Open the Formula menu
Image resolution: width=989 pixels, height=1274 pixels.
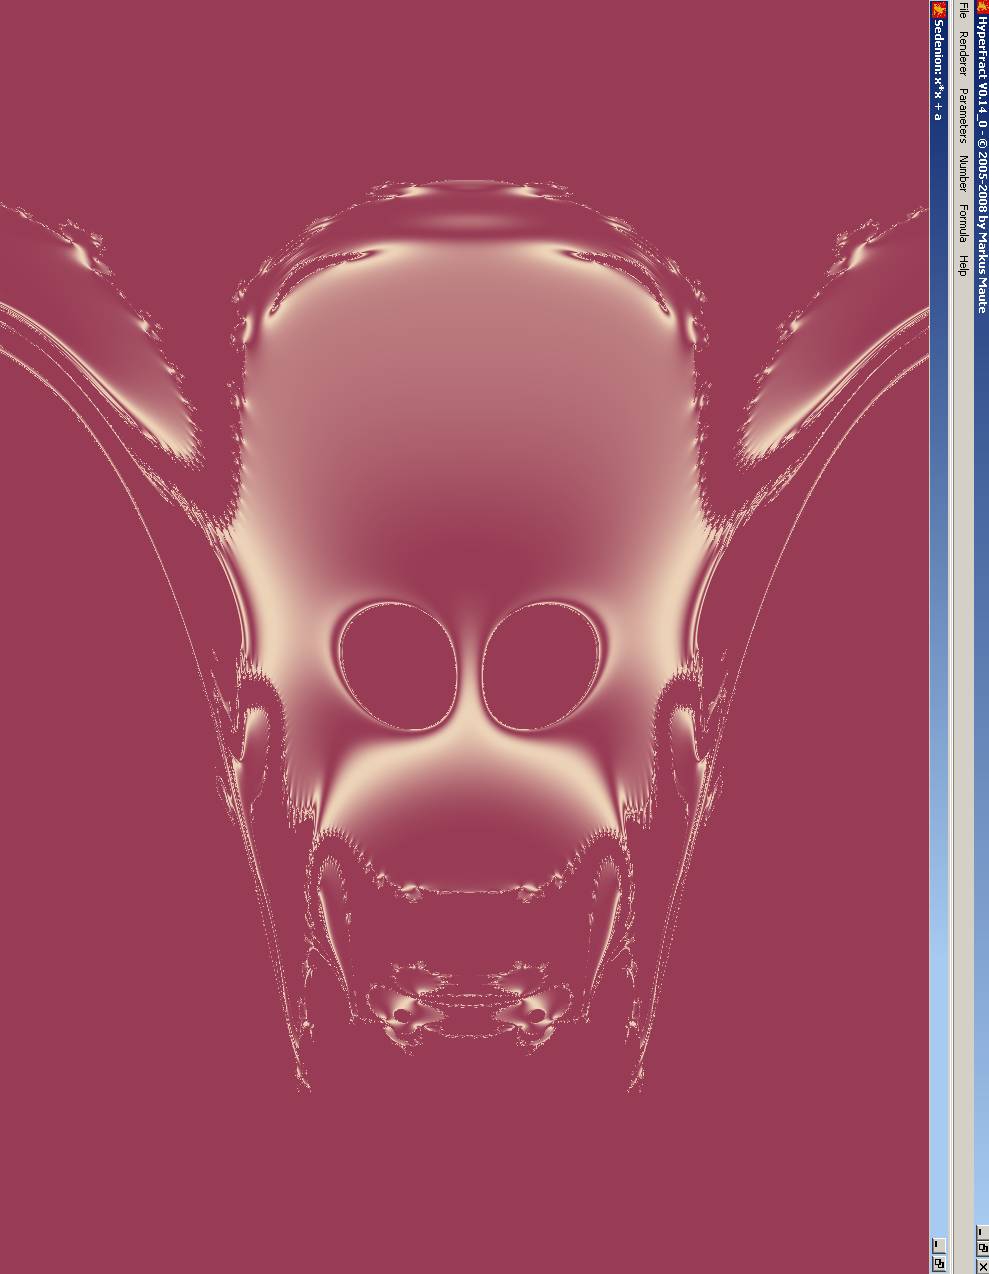pyautogui.click(x=963, y=223)
